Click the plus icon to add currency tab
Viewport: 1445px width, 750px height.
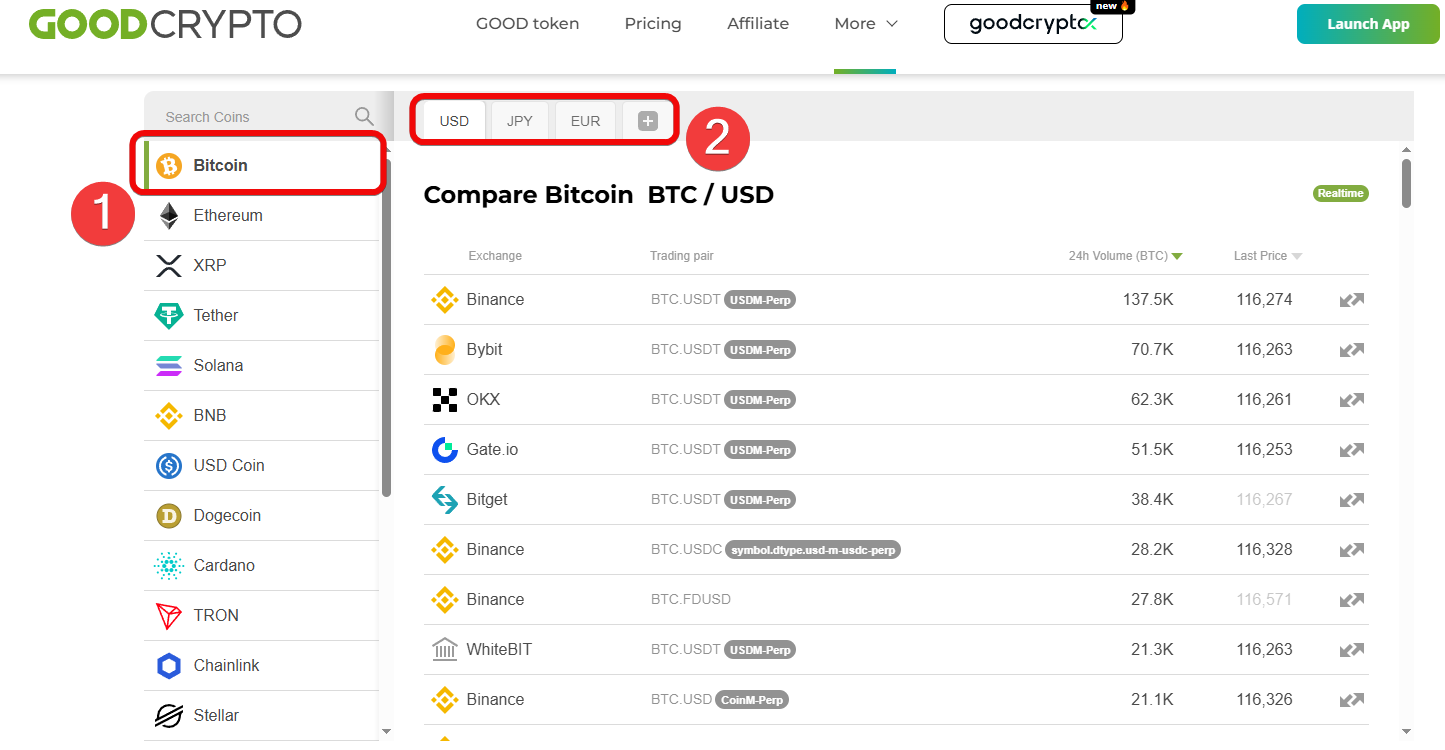coord(648,121)
